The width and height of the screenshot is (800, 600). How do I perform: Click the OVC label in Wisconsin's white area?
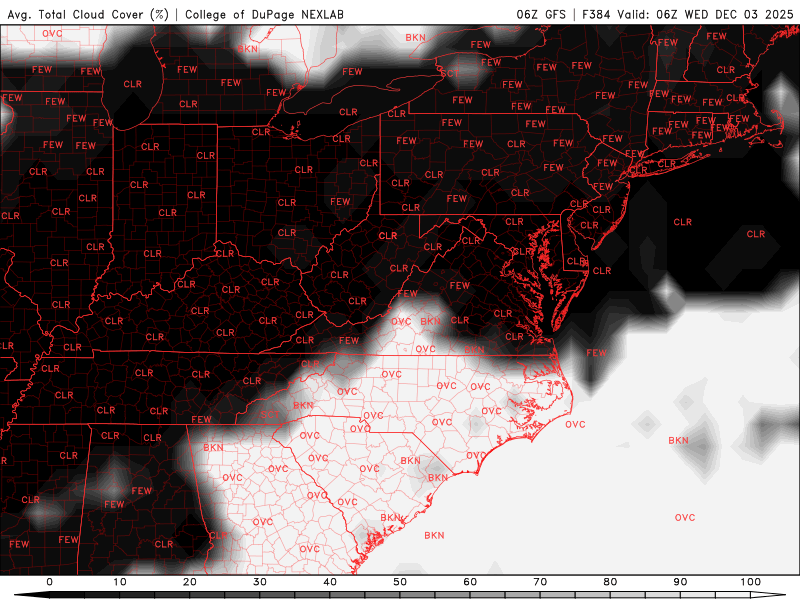point(52,34)
